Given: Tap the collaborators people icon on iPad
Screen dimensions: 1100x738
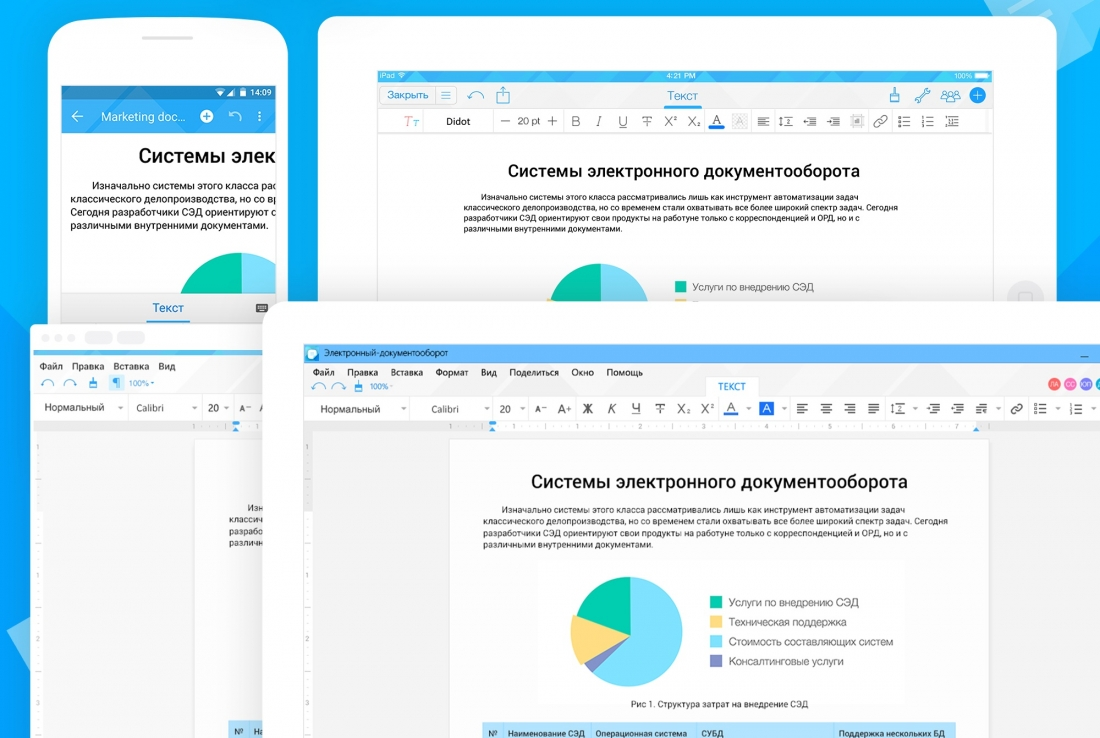Looking at the screenshot, I should 950,95.
